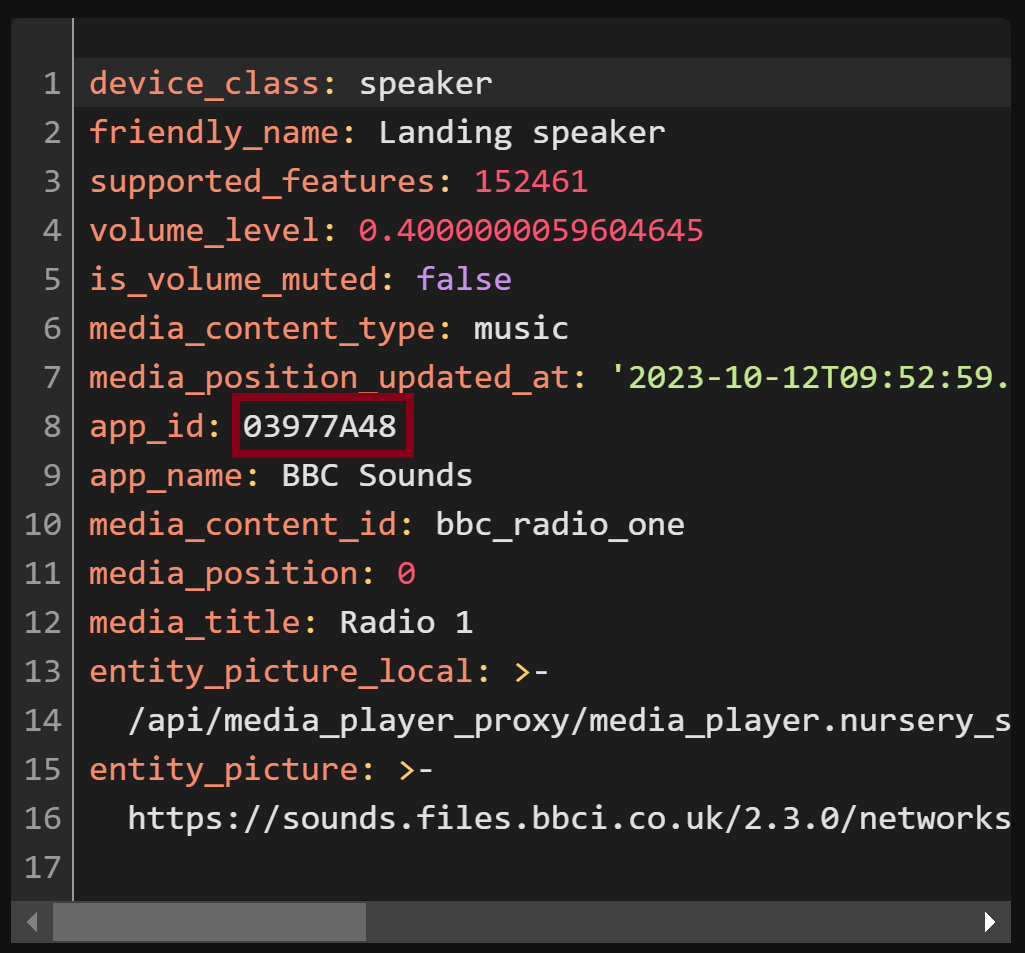Click the media_content_type value music
This screenshot has height=953, width=1025.
520,328
